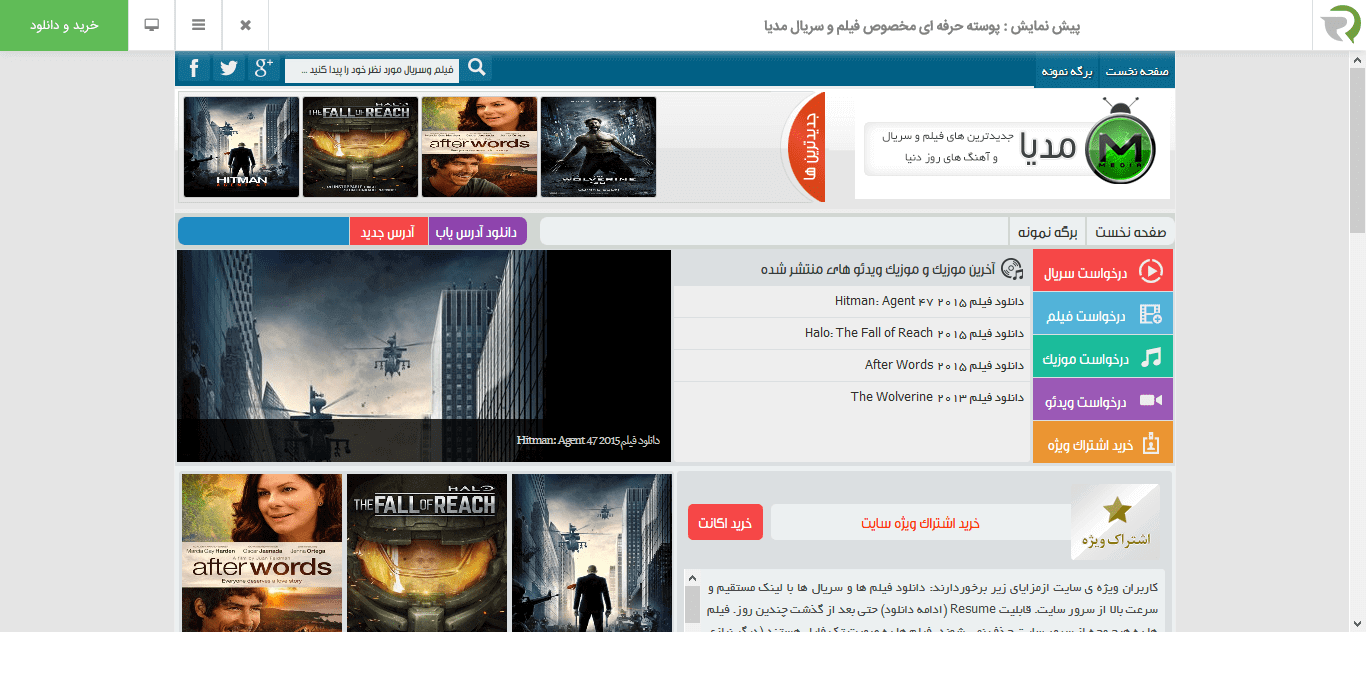Open صفحه نخست in grey secondary menu

1130,232
